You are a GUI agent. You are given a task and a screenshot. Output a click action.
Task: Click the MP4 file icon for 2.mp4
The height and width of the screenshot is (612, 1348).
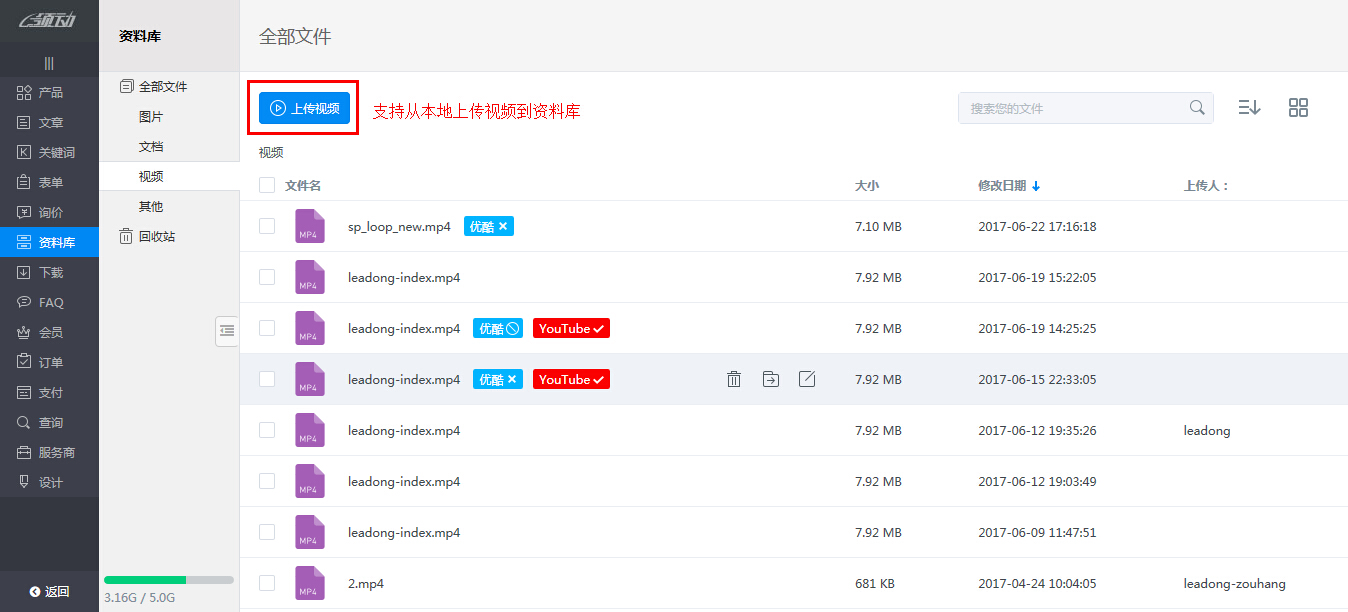tap(309, 583)
